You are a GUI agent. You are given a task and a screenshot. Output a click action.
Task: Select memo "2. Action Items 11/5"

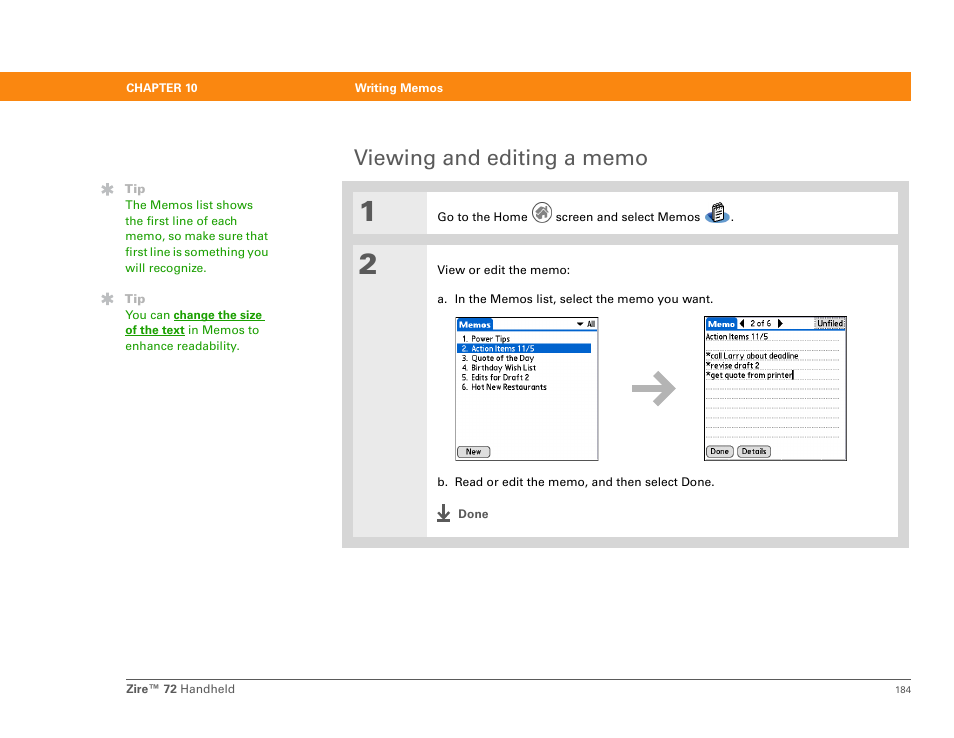click(524, 349)
